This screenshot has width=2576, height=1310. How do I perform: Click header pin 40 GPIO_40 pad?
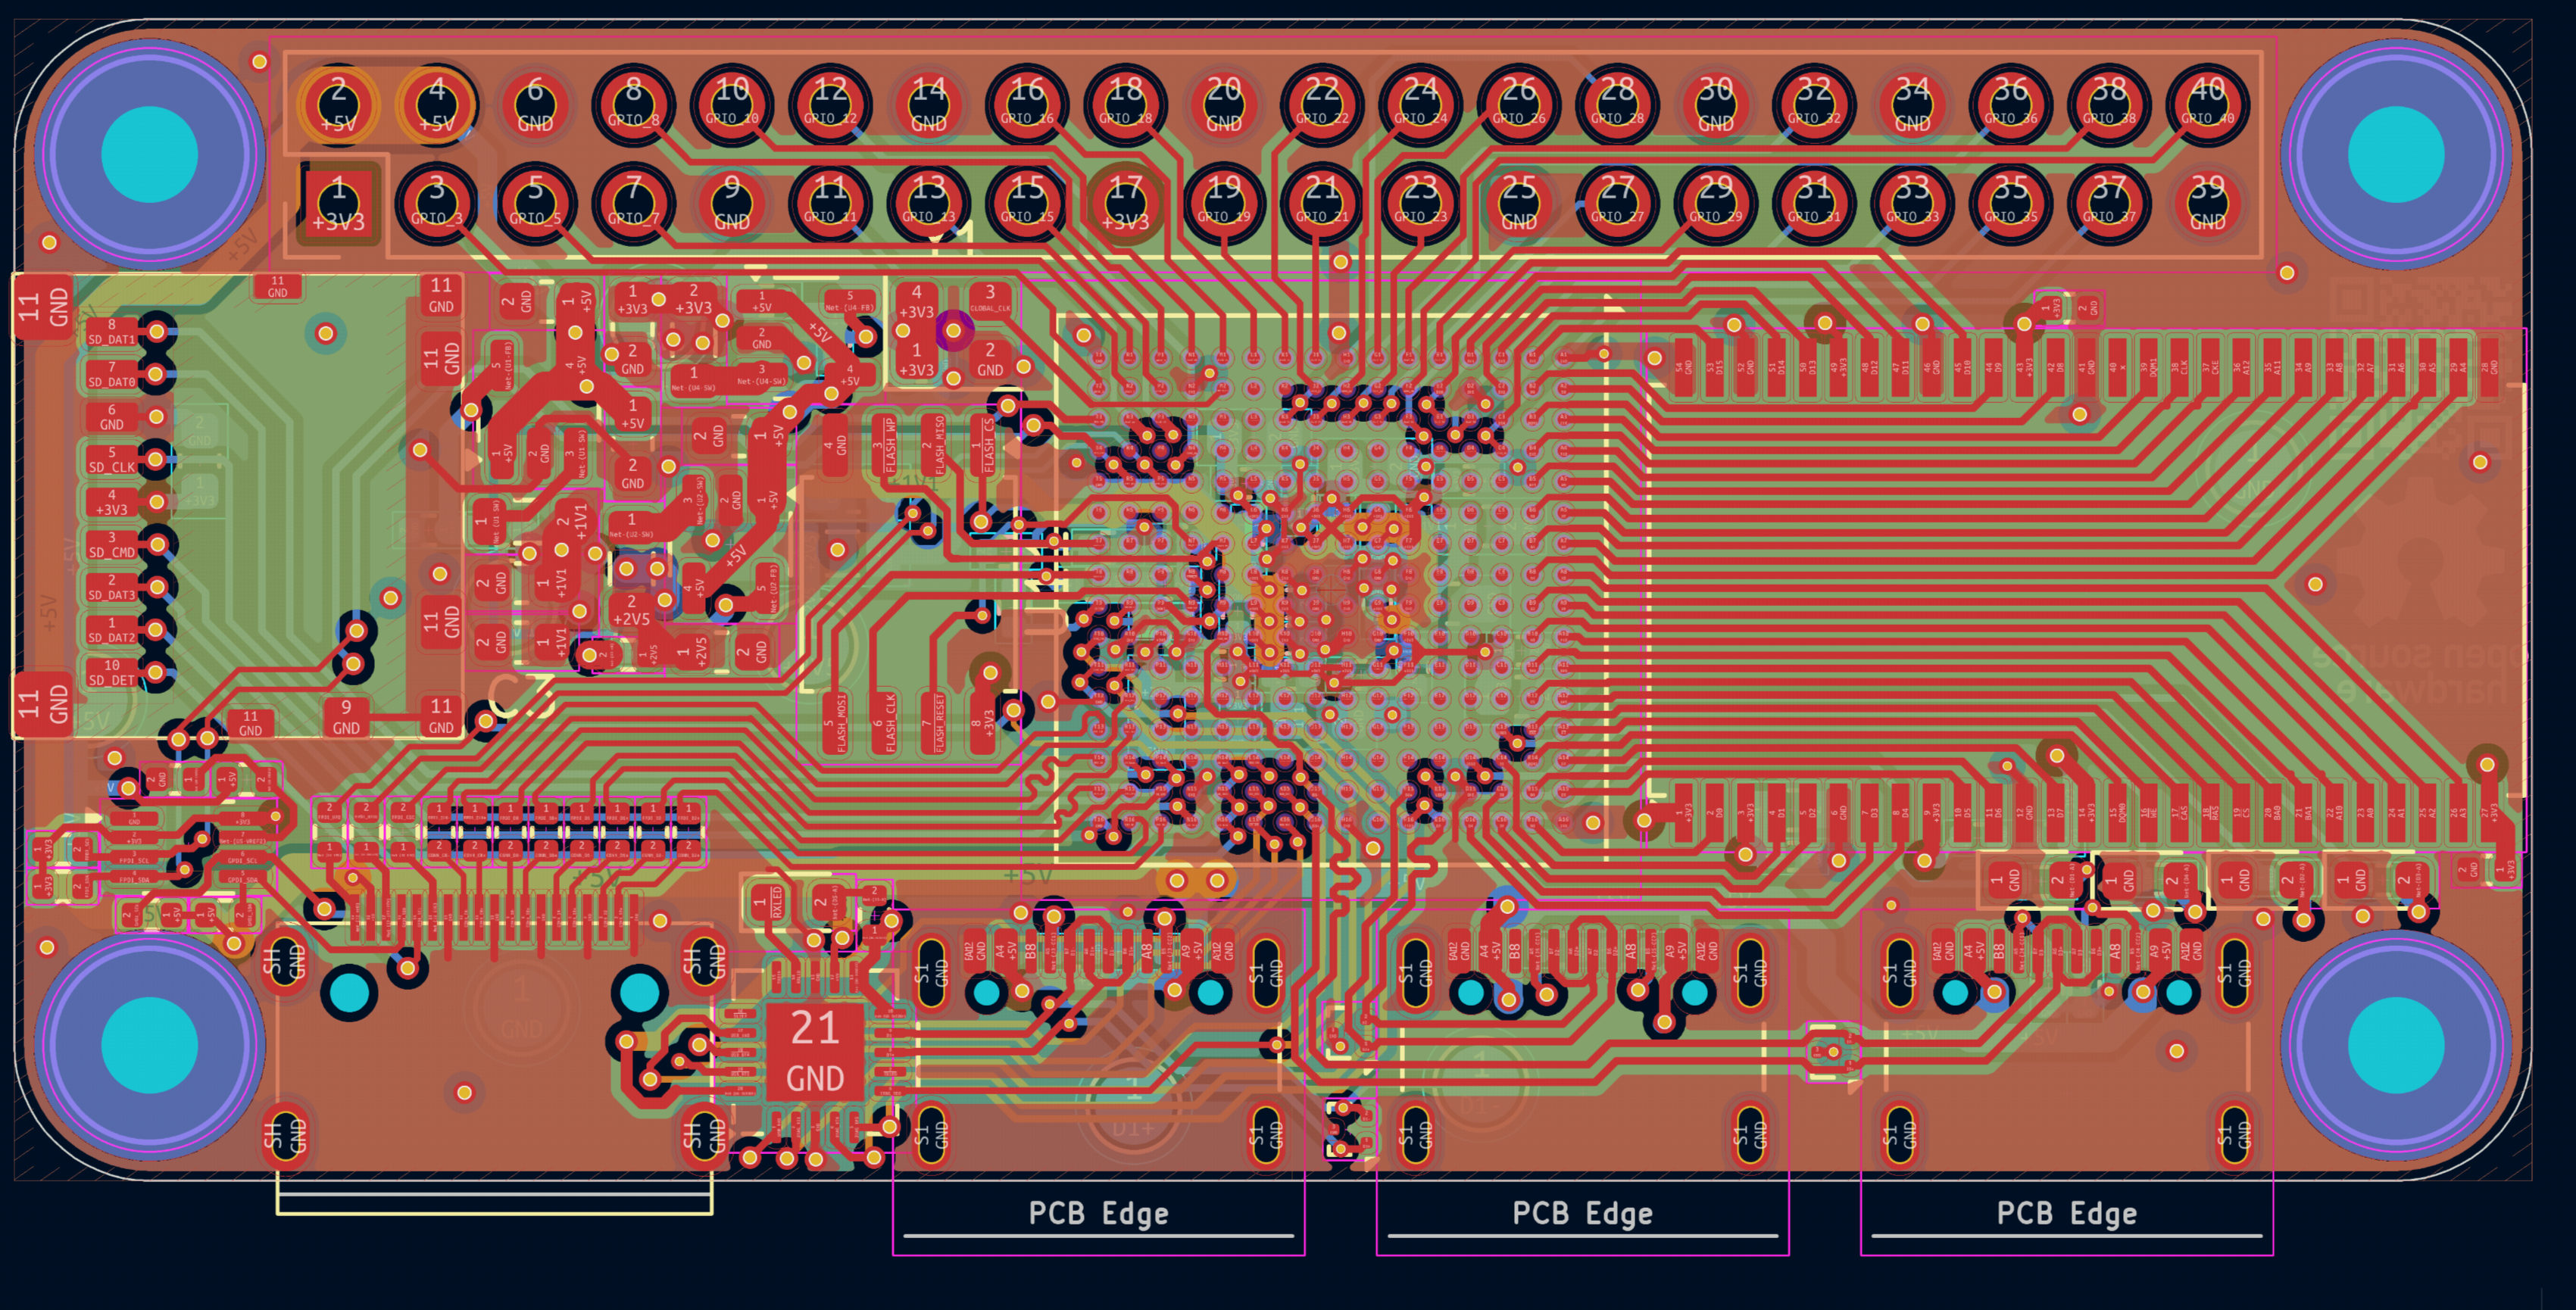pyautogui.click(x=2207, y=104)
